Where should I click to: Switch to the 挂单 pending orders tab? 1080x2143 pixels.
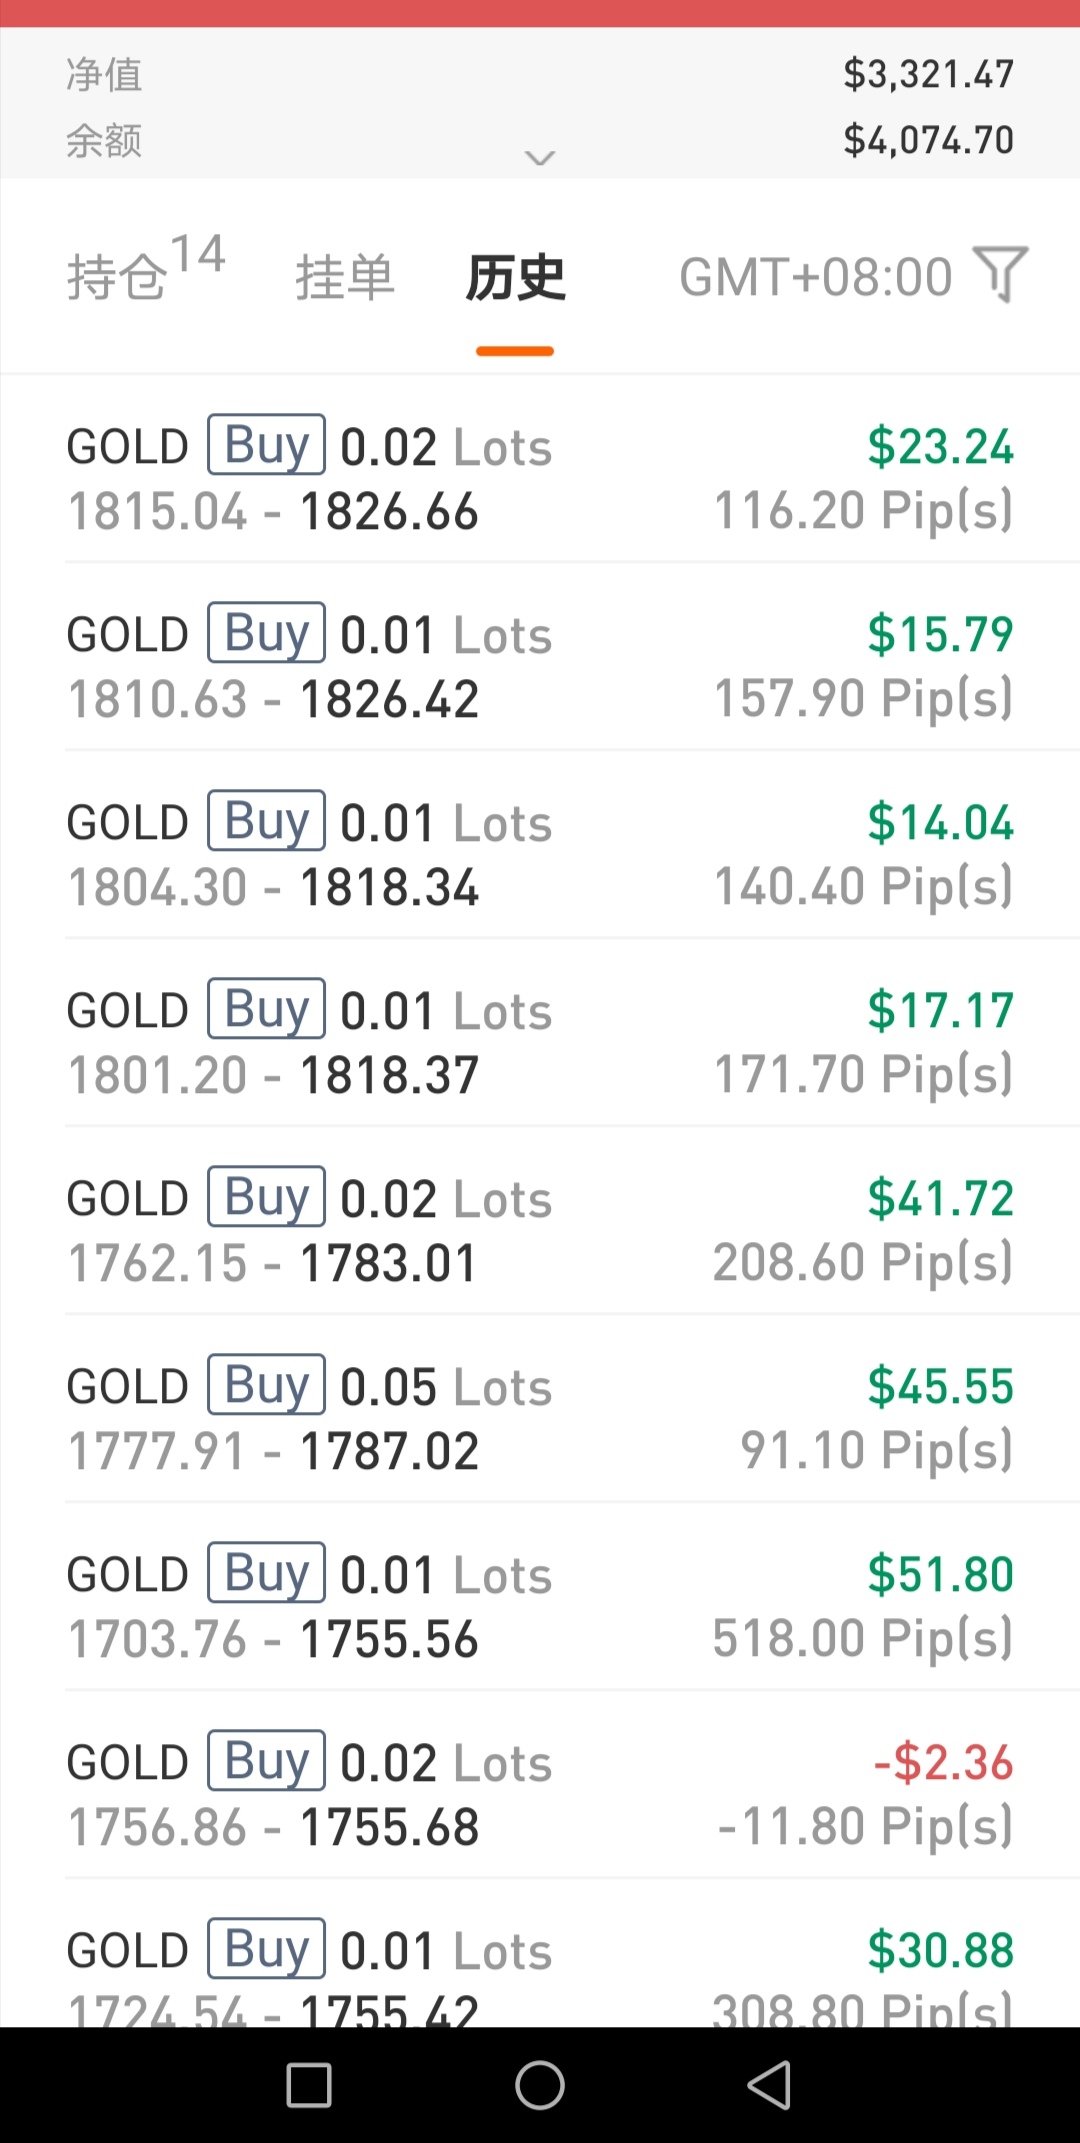345,277
